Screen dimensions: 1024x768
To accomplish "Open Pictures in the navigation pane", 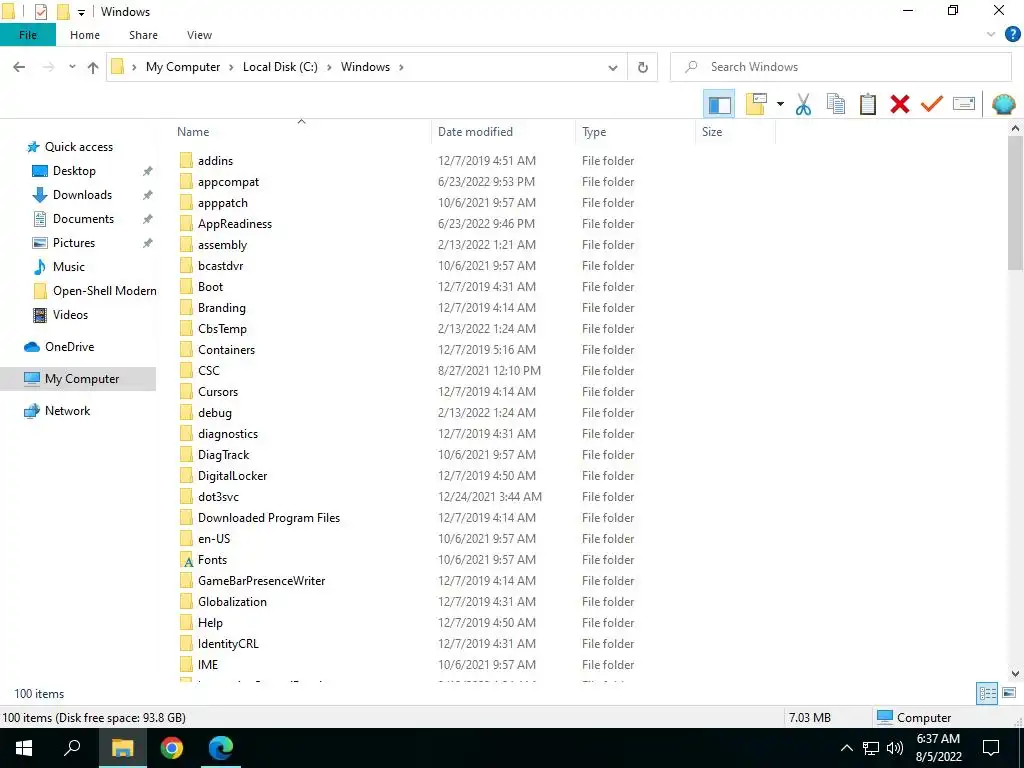I will click(74, 243).
